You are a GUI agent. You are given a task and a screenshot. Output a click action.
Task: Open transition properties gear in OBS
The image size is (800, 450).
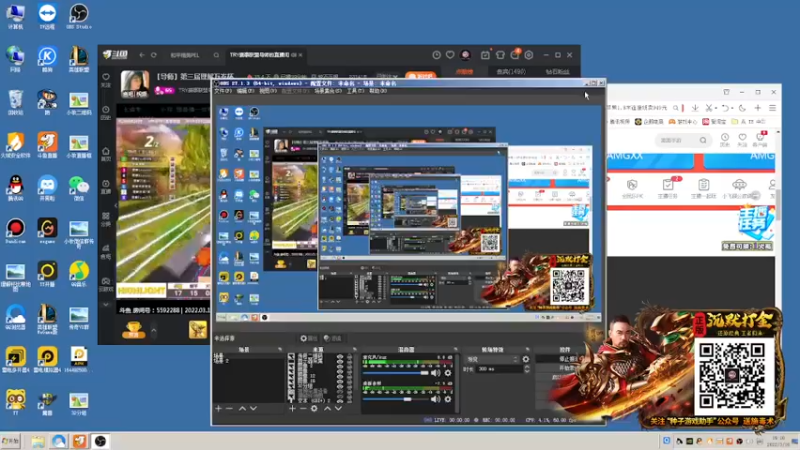pyautogui.click(x=526, y=359)
